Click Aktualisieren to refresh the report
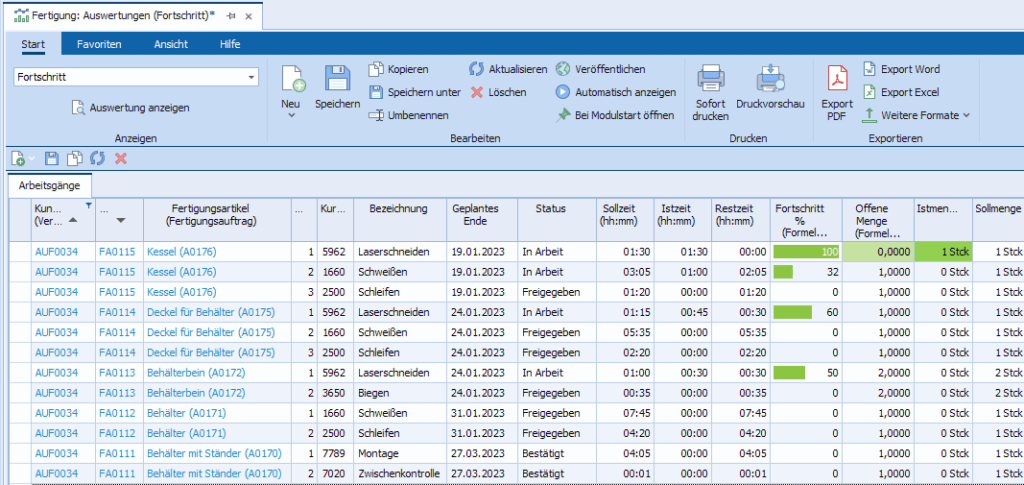Viewport: 1024px width, 485px height. coord(508,69)
